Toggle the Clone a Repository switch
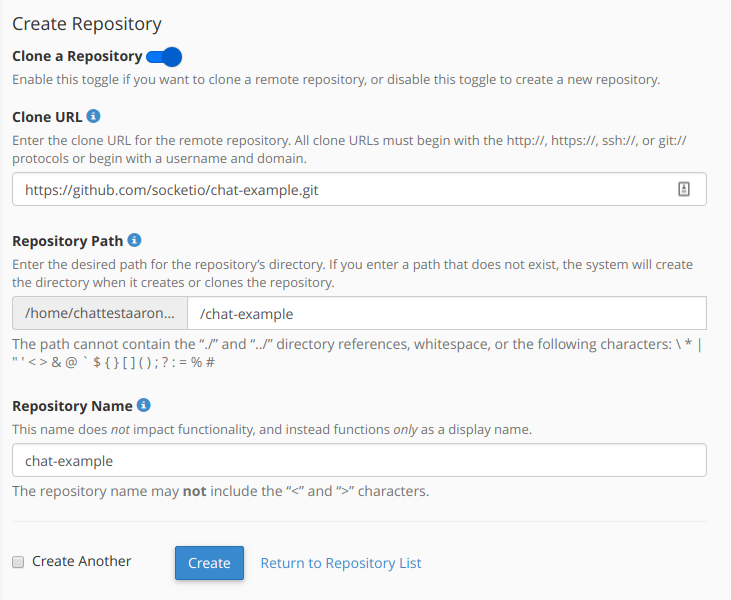This screenshot has height=600, width=731. click(164, 57)
